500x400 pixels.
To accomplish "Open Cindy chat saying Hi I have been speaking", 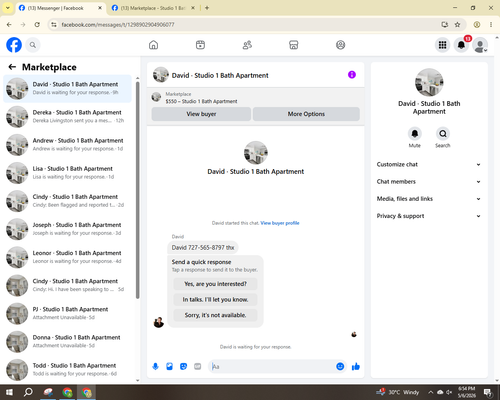I will [67, 285].
